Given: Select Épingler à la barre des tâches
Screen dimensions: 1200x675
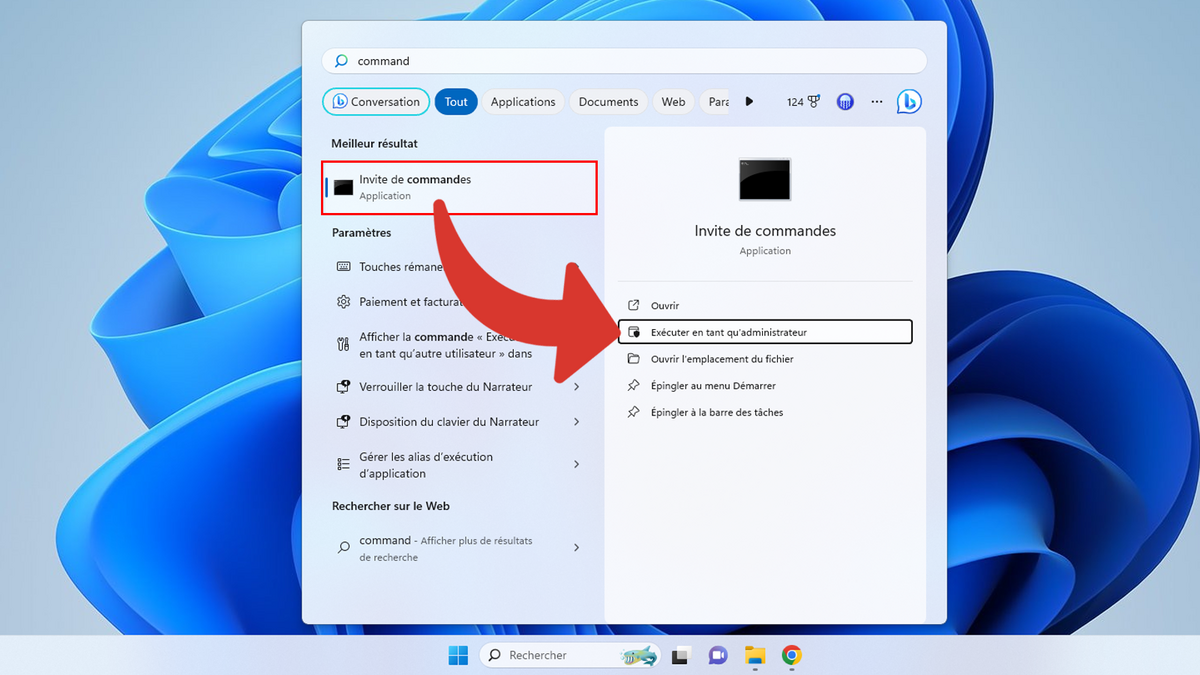Looking at the screenshot, I should (x=765, y=412).
